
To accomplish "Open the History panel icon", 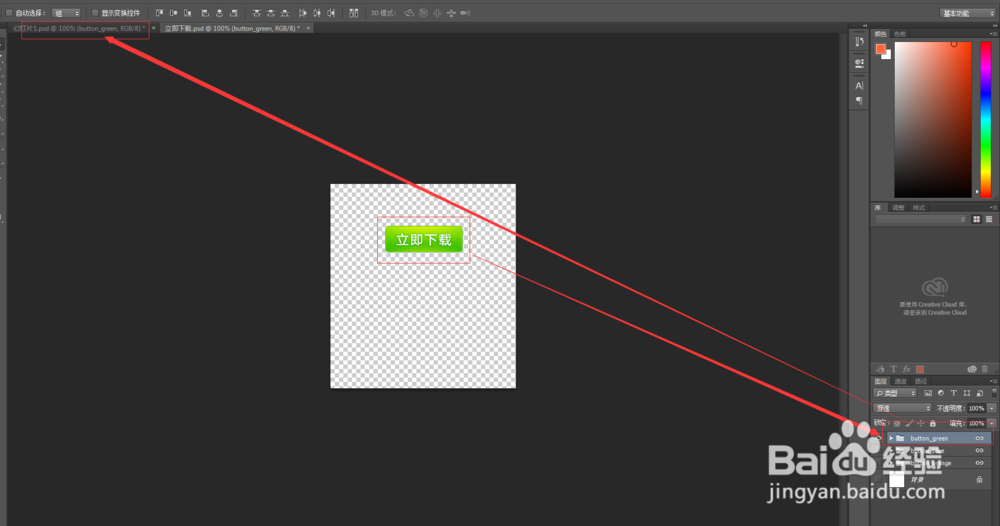I will click(859, 41).
